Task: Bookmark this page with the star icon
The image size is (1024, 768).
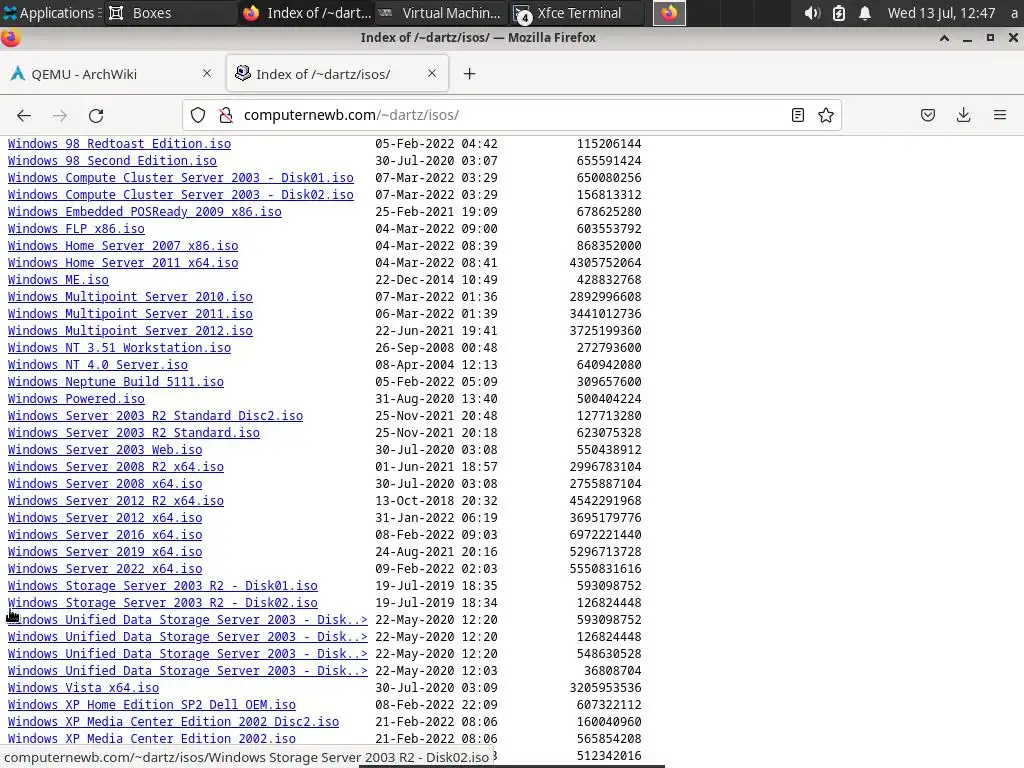Action: click(825, 116)
